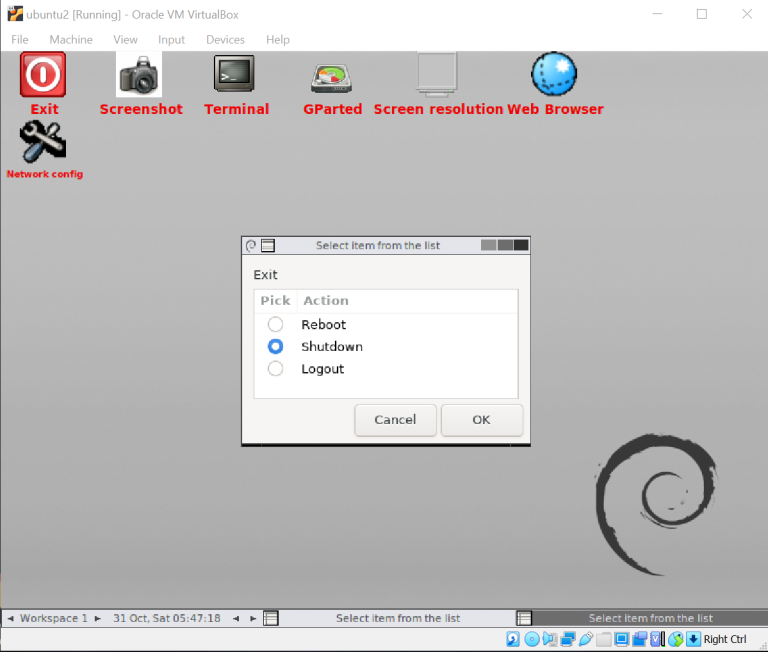Open the Machine menu
Image resolution: width=768 pixels, height=652 pixels.
pos(71,40)
